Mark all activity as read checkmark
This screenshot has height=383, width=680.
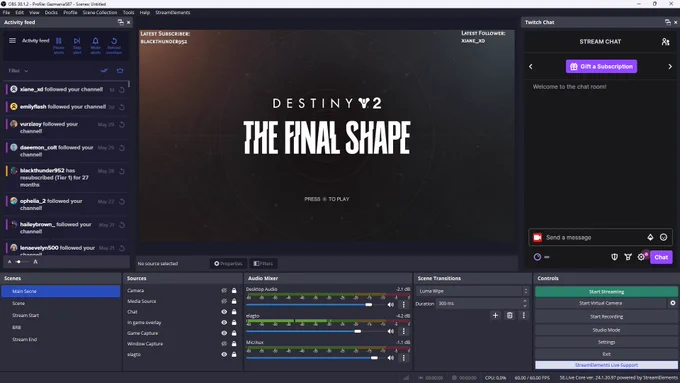coord(104,70)
